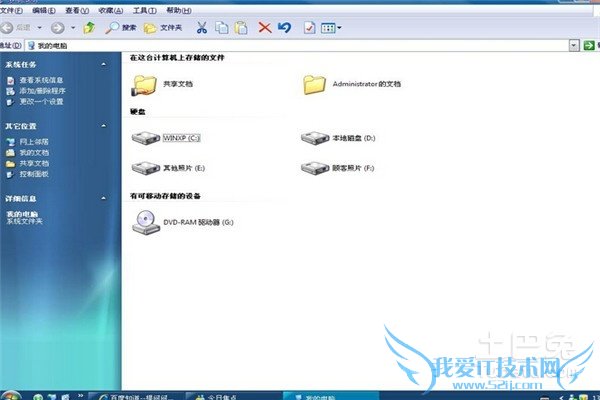Image resolution: width=600 pixels, height=400 pixels.
Task: Collapse the 其它位置 panel
Action: pos(103,126)
